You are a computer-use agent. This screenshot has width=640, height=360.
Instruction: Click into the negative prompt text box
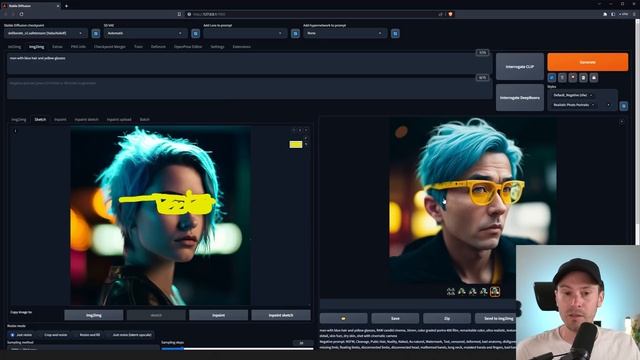pyautogui.click(x=249, y=89)
